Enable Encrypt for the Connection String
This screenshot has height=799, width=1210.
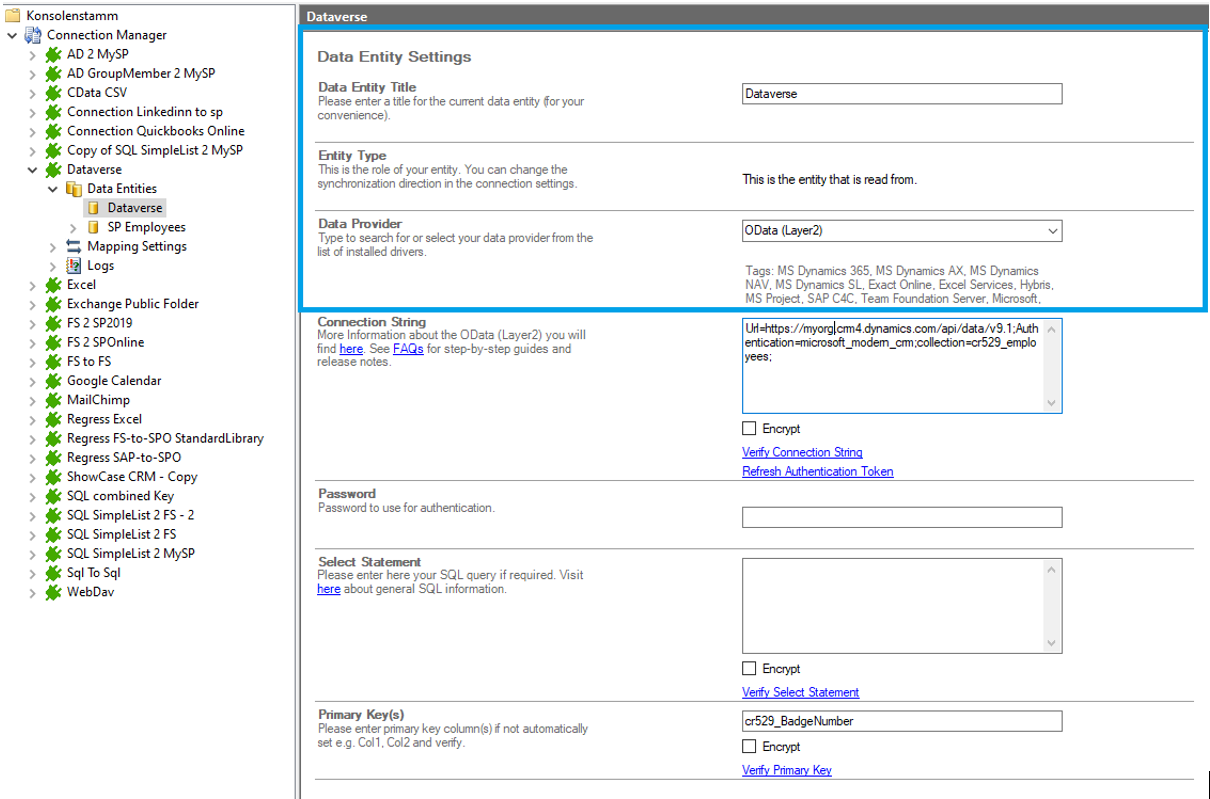749,429
